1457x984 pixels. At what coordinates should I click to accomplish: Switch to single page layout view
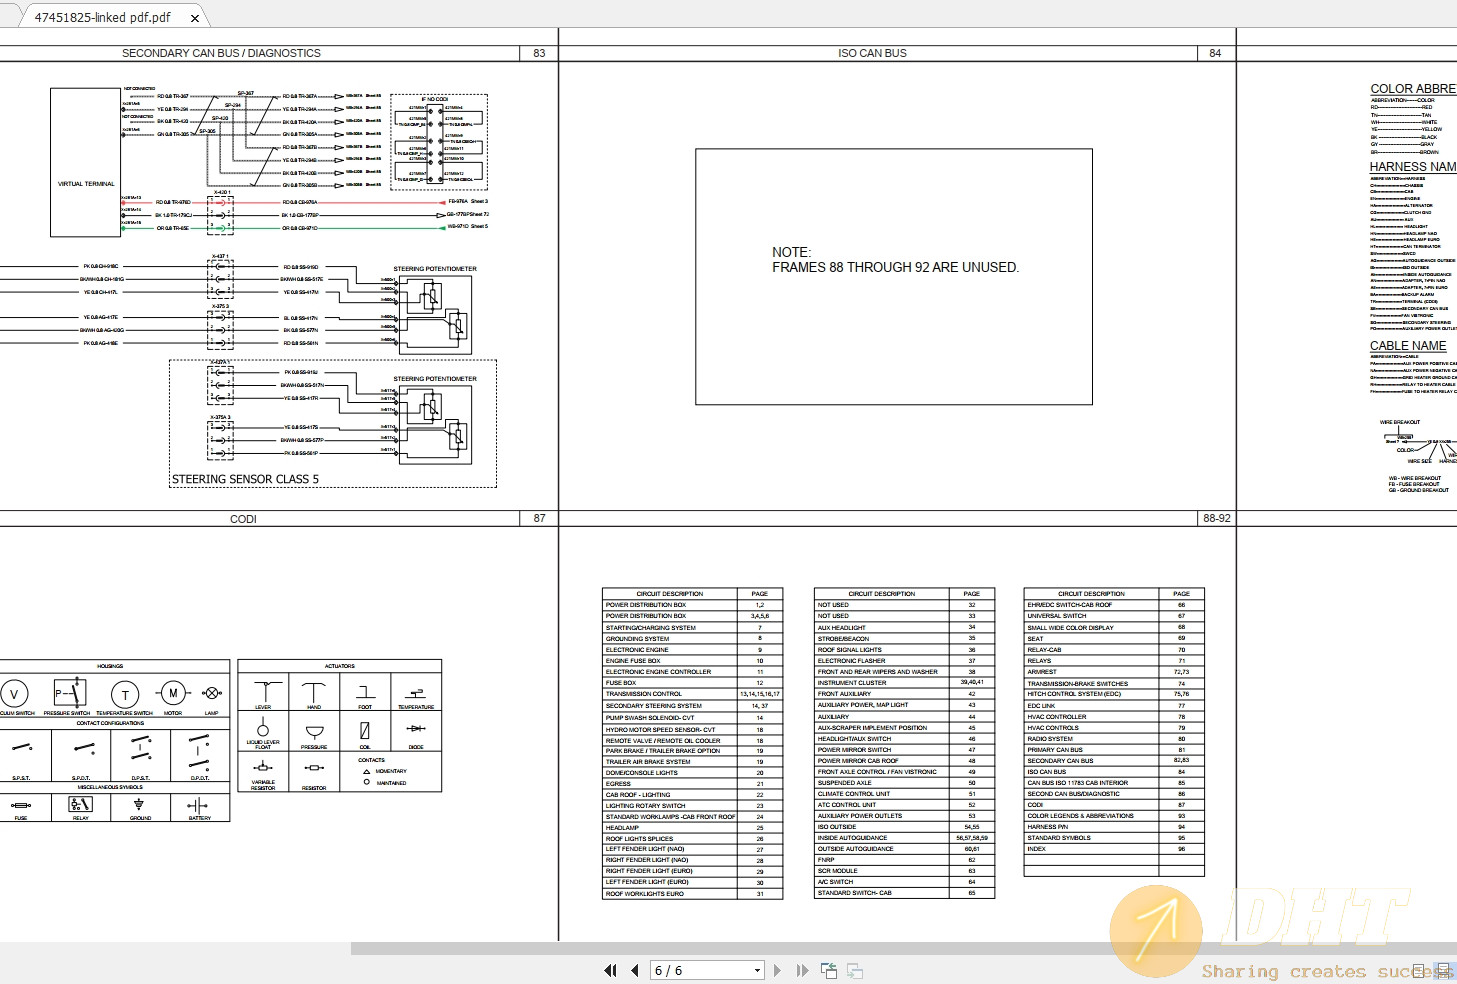[x=1421, y=971]
